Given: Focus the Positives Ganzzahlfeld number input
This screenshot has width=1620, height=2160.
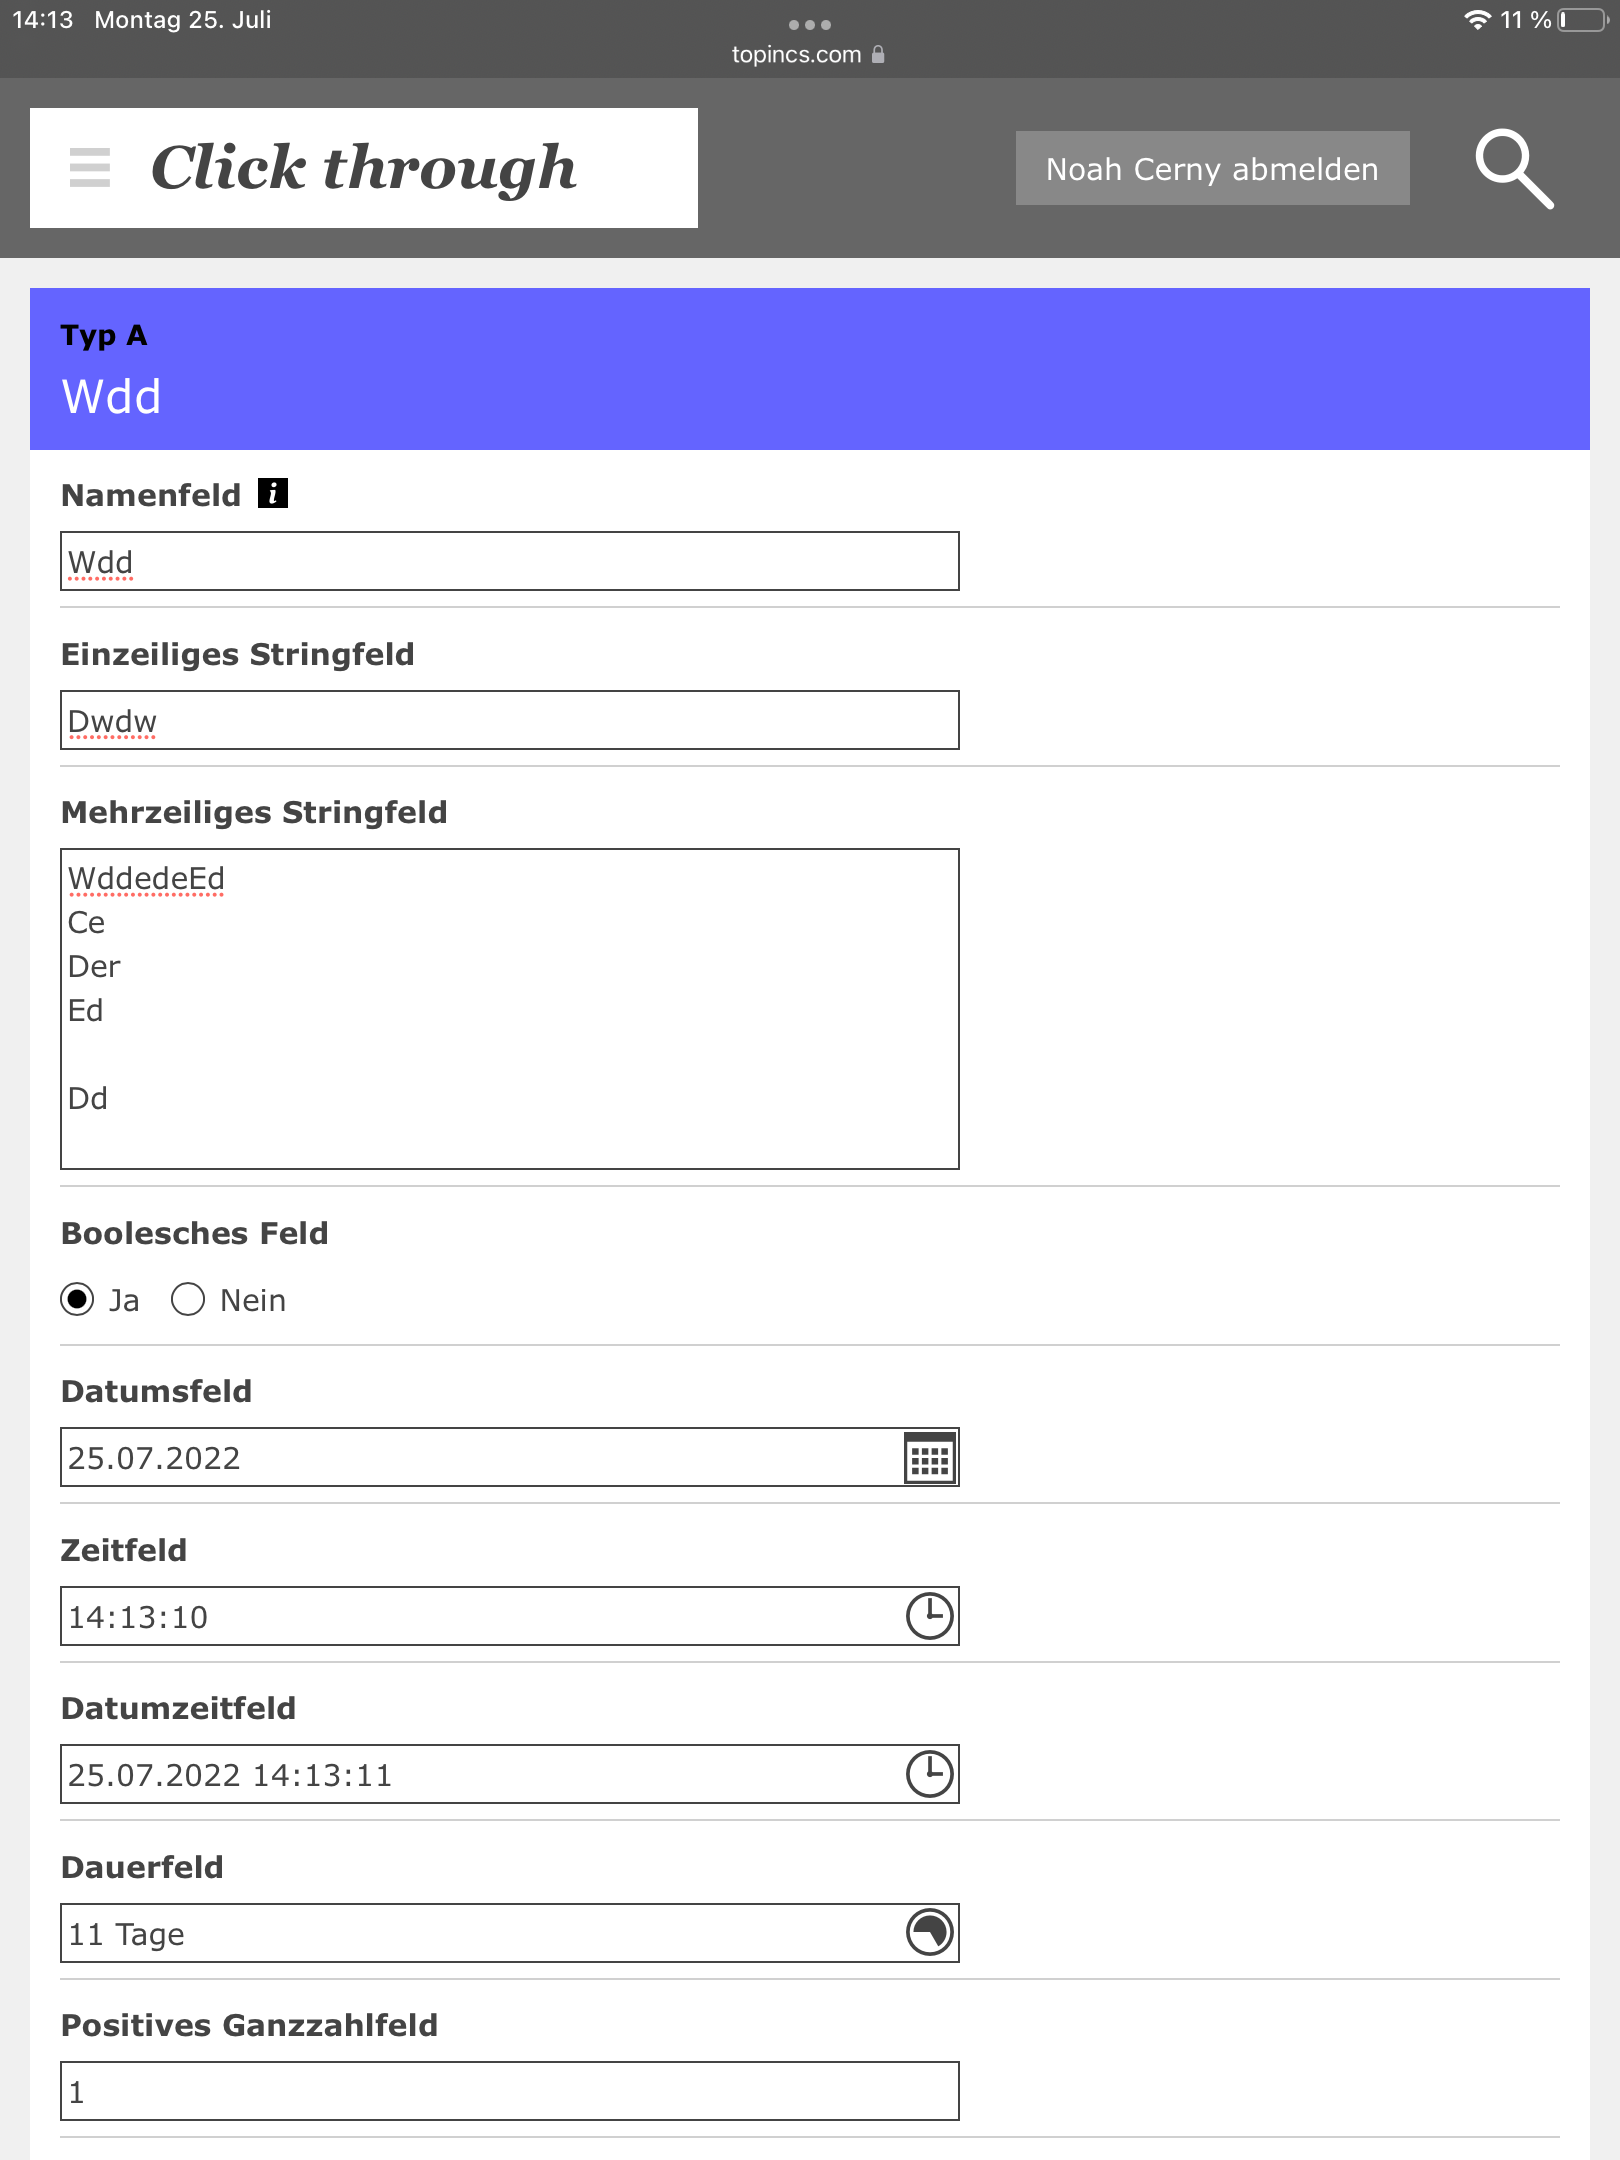Looking at the screenshot, I should pos(510,2091).
